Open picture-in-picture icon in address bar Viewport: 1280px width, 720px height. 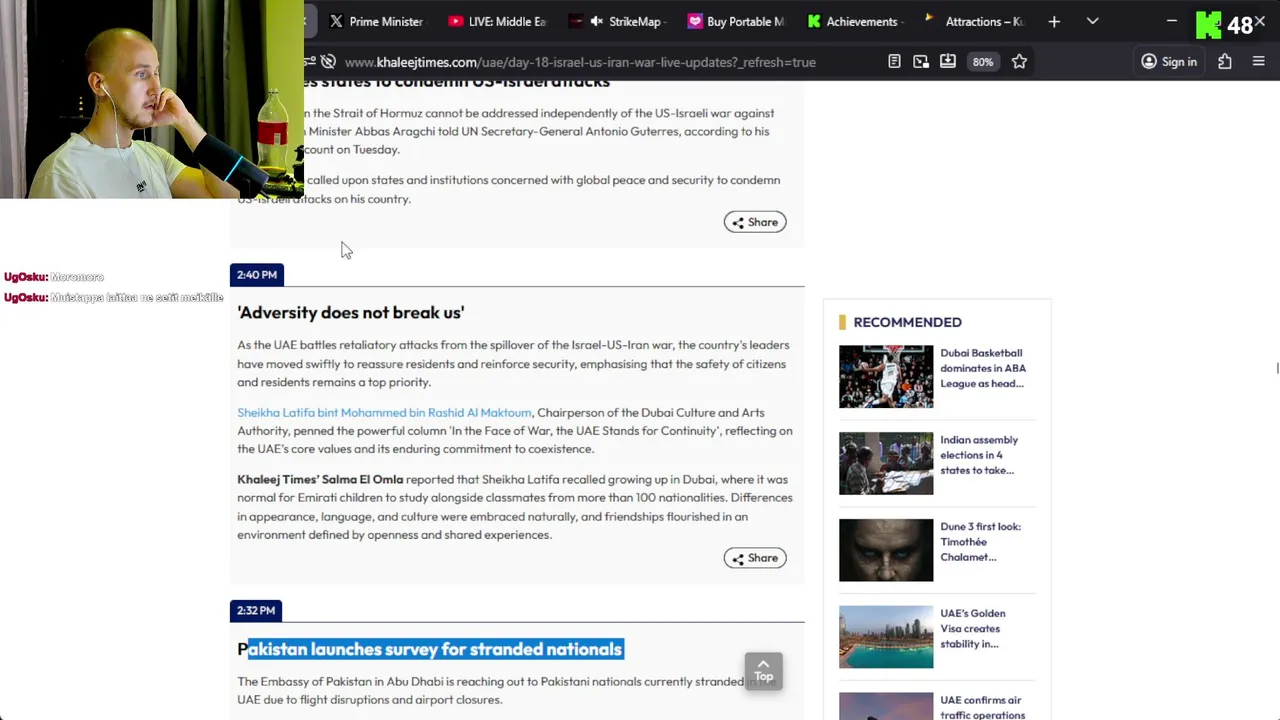pos(921,62)
